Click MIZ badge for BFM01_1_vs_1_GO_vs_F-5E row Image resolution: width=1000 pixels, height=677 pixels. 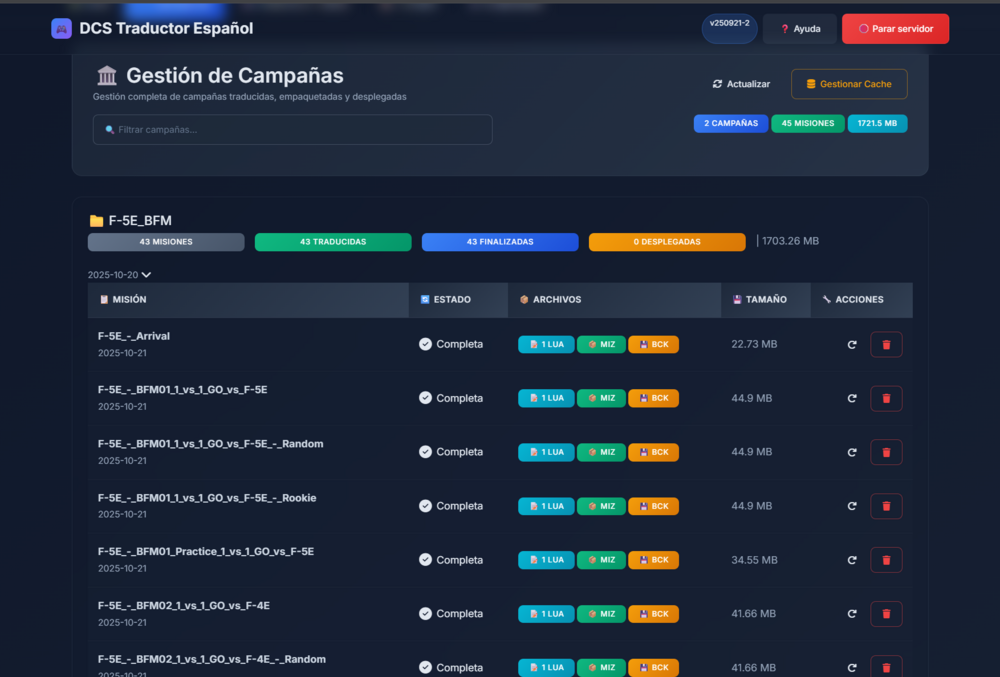point(601,398)
